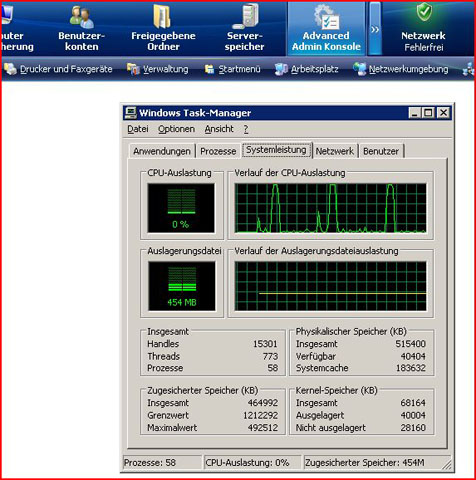Grab the Task-Manager resize grip corner
Viewport: 476px width, 480px height.
(447, 465)
